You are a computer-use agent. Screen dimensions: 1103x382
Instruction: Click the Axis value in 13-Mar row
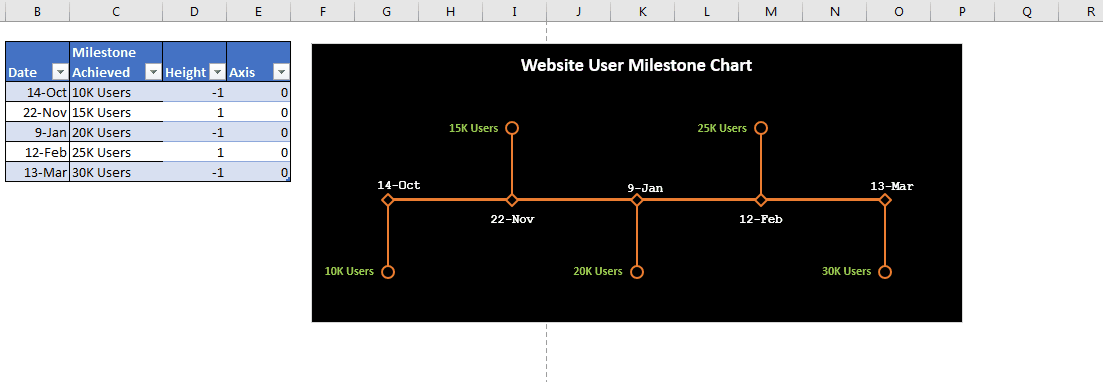(x=259, y=172)
